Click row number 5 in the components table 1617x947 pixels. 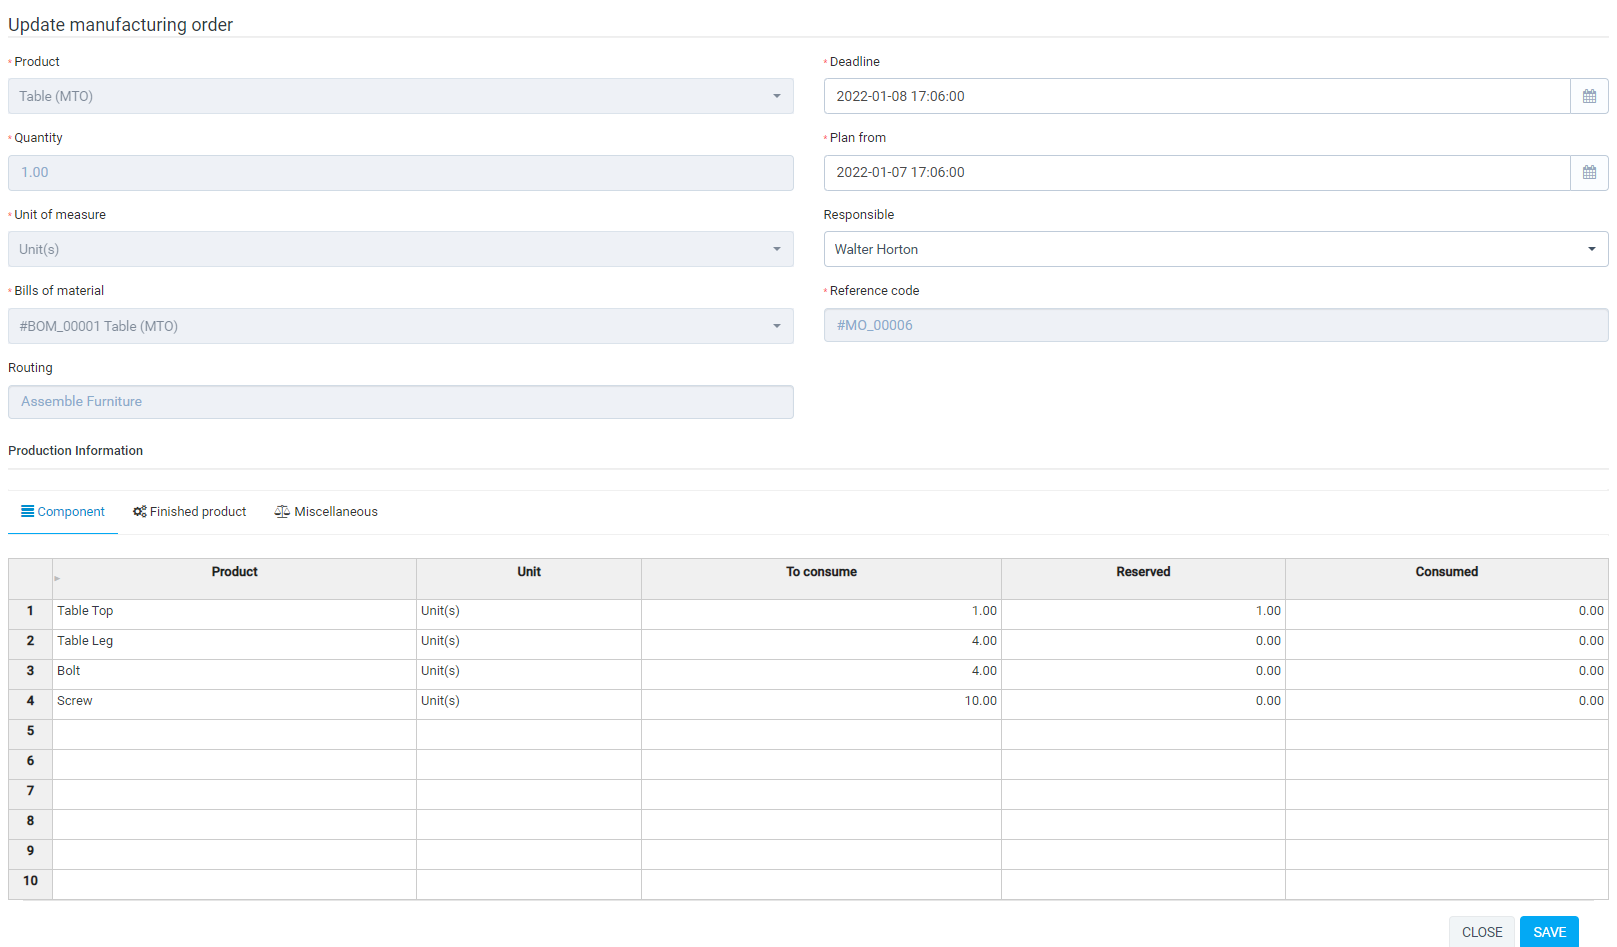click(29, 731)
